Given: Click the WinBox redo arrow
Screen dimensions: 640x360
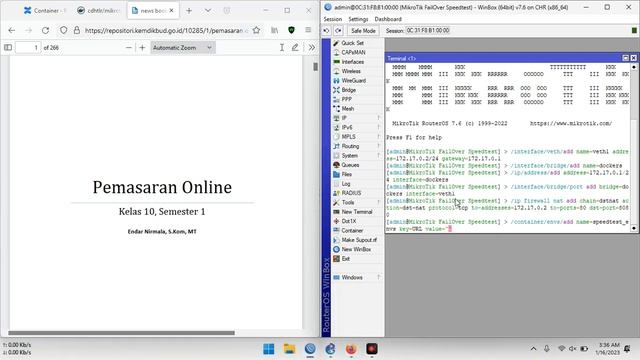Looking at the screenshot, I should click(x=339, y=31).
